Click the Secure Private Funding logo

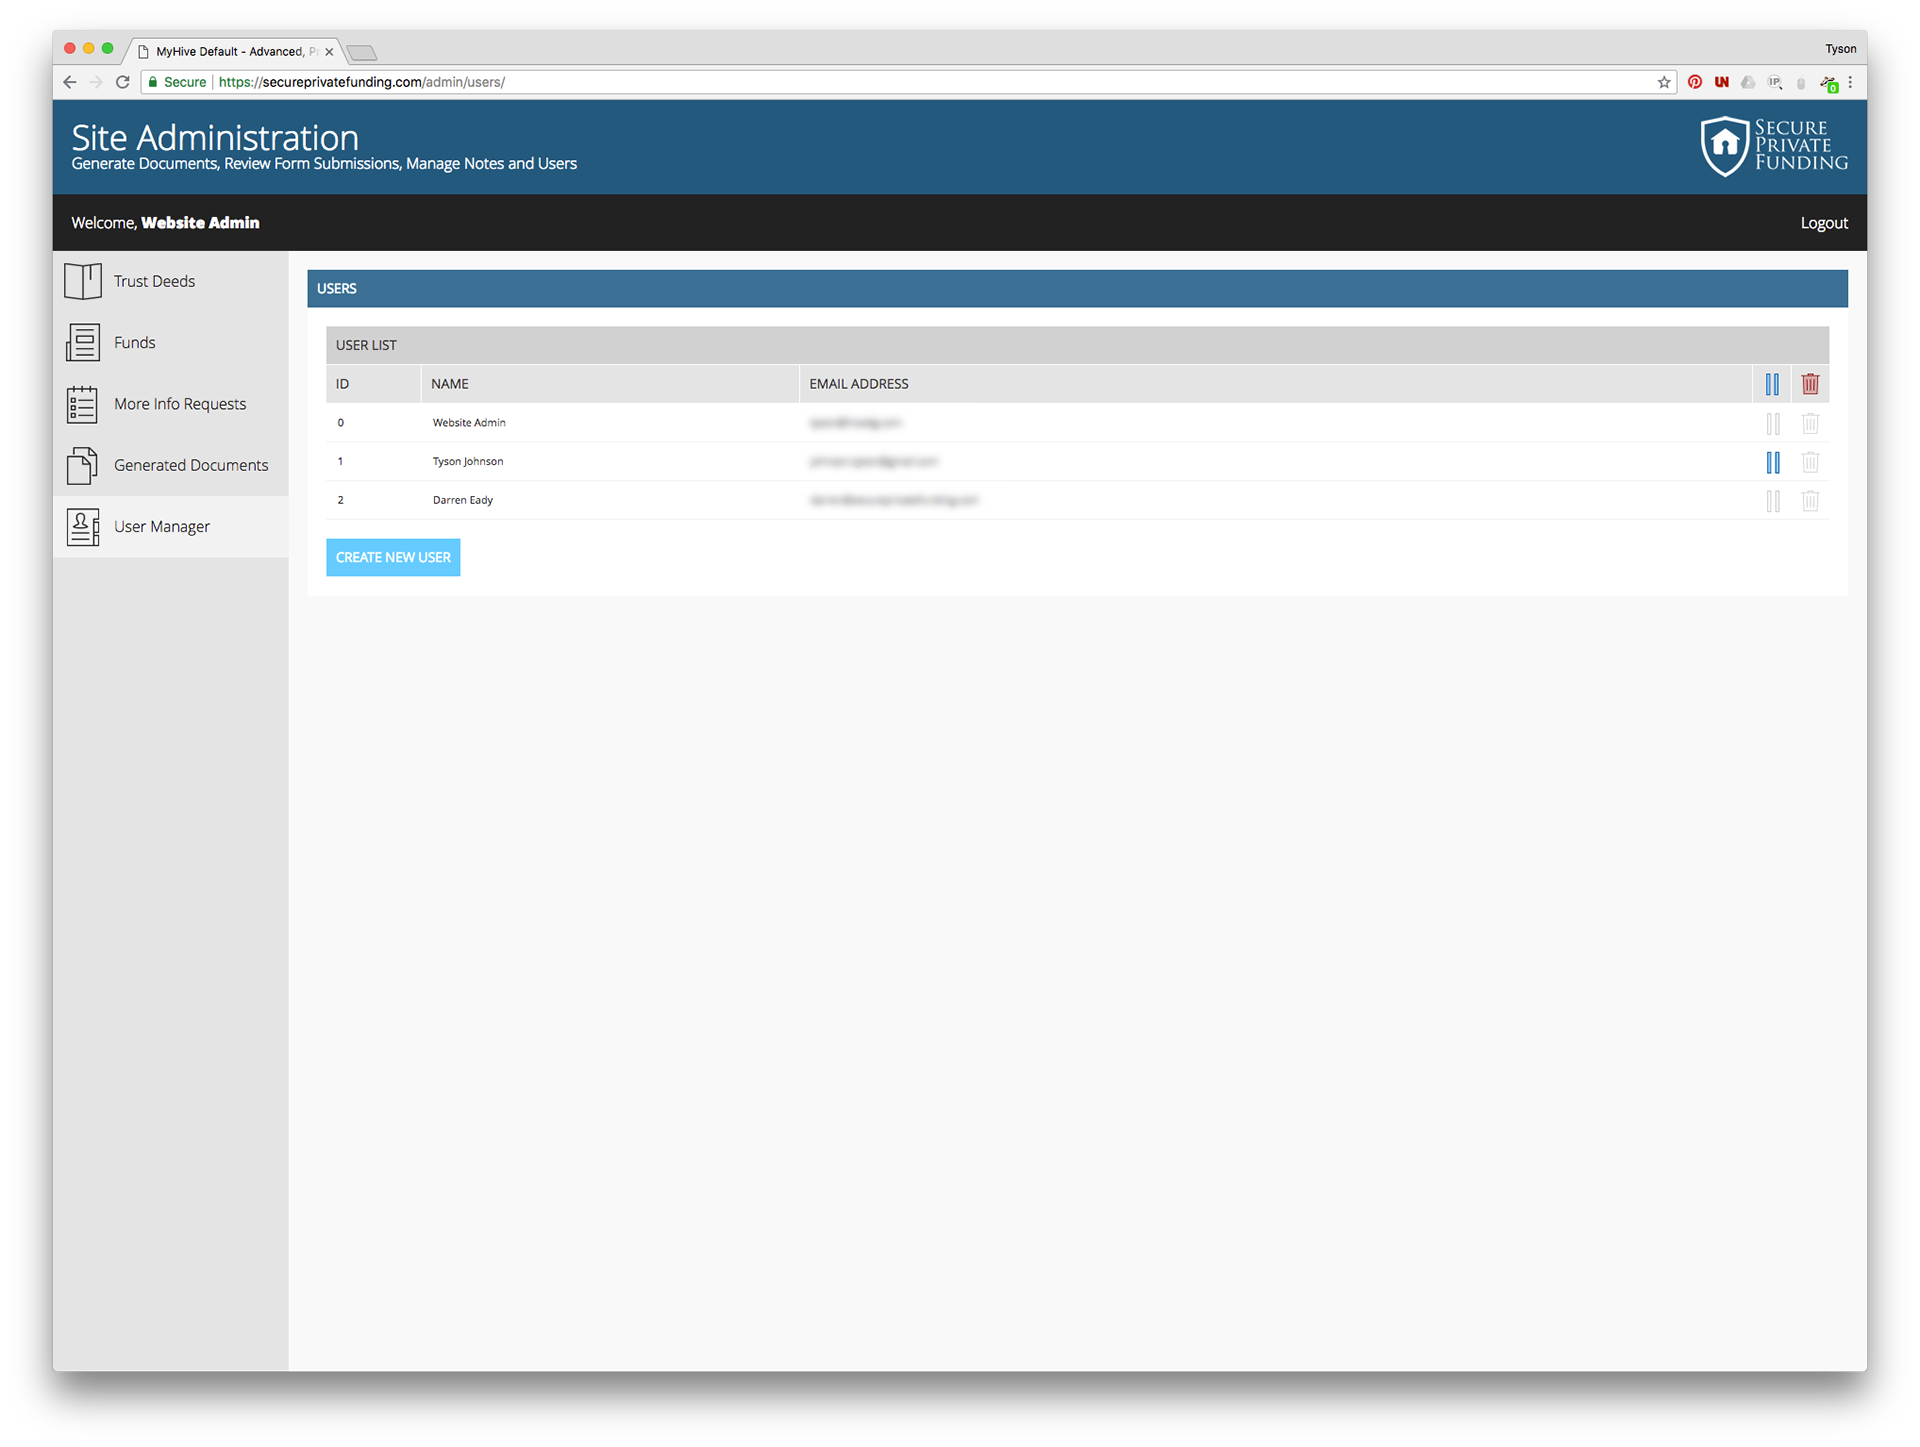tap(1773, 146)
